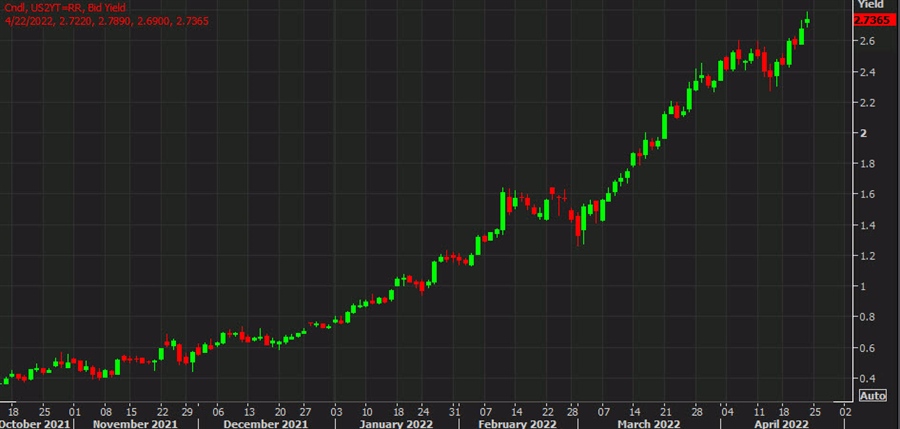Viewport: 900px width, 429px height.
Task: Click the 0.8 yield axis label
Action: coord(867,317)
